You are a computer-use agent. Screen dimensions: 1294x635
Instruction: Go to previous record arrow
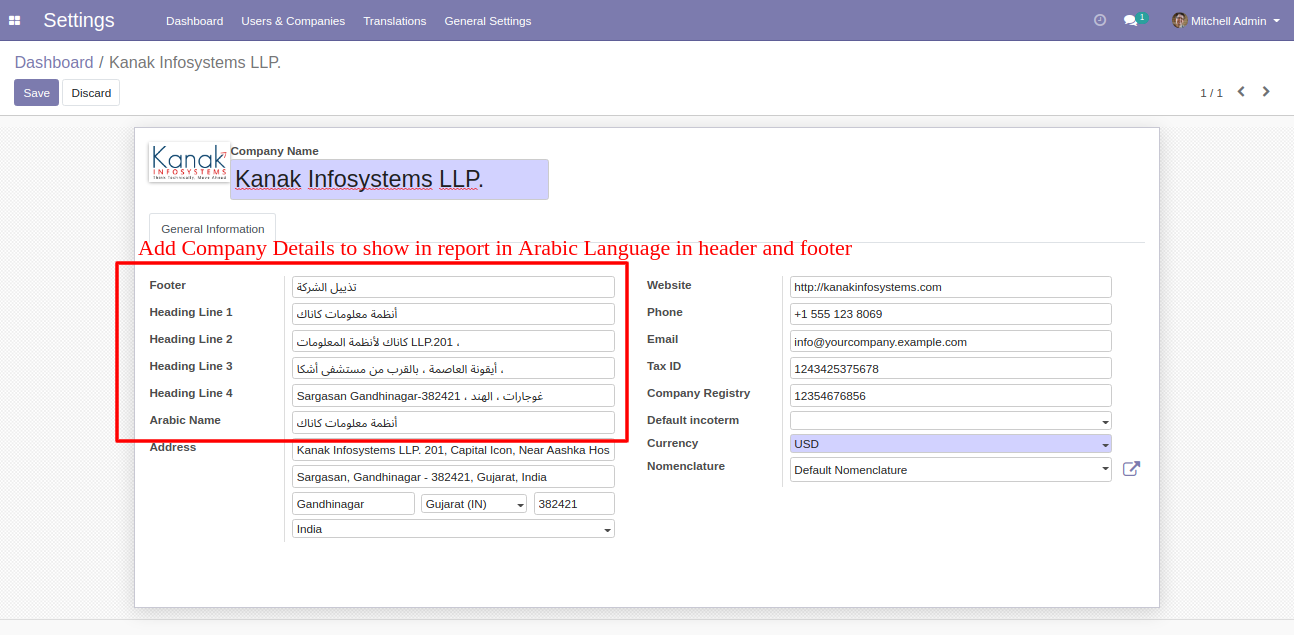pyautogui.click(x=1241, y=92)
